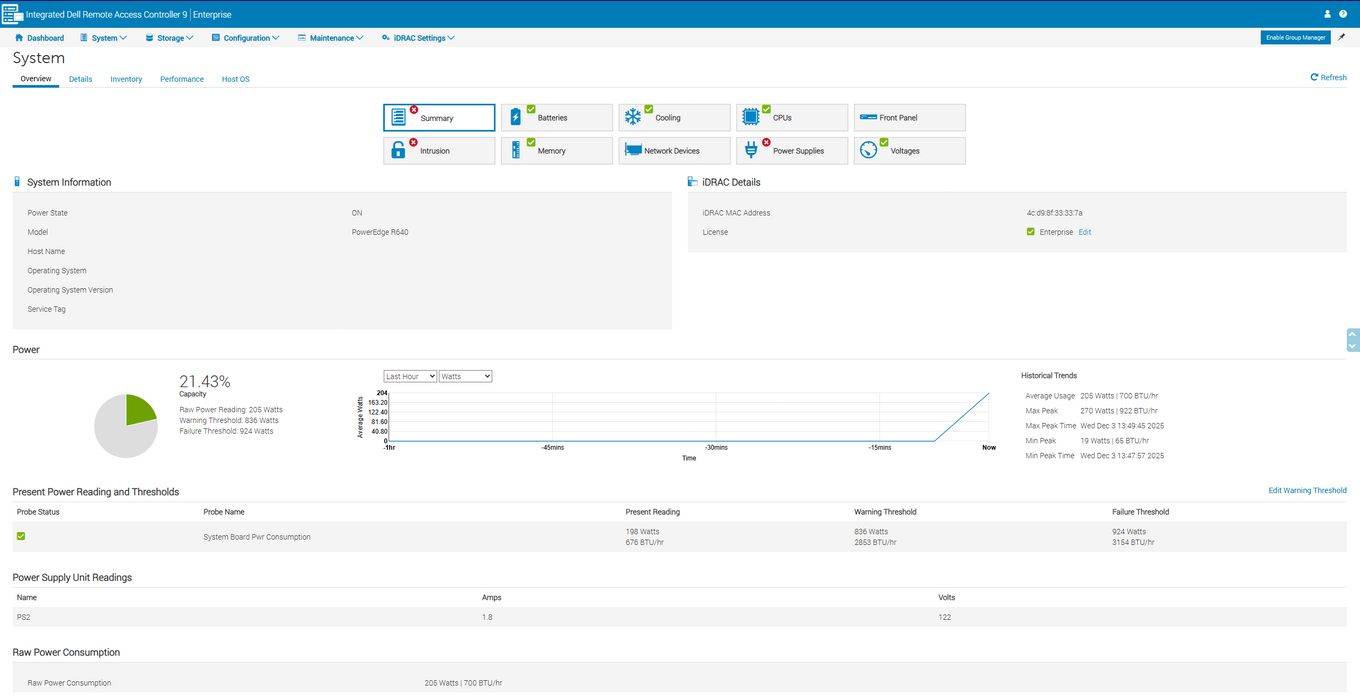Select the Voltages gauge tile
This screenshot has height=700, width=1360.
(x=909, y=151)
